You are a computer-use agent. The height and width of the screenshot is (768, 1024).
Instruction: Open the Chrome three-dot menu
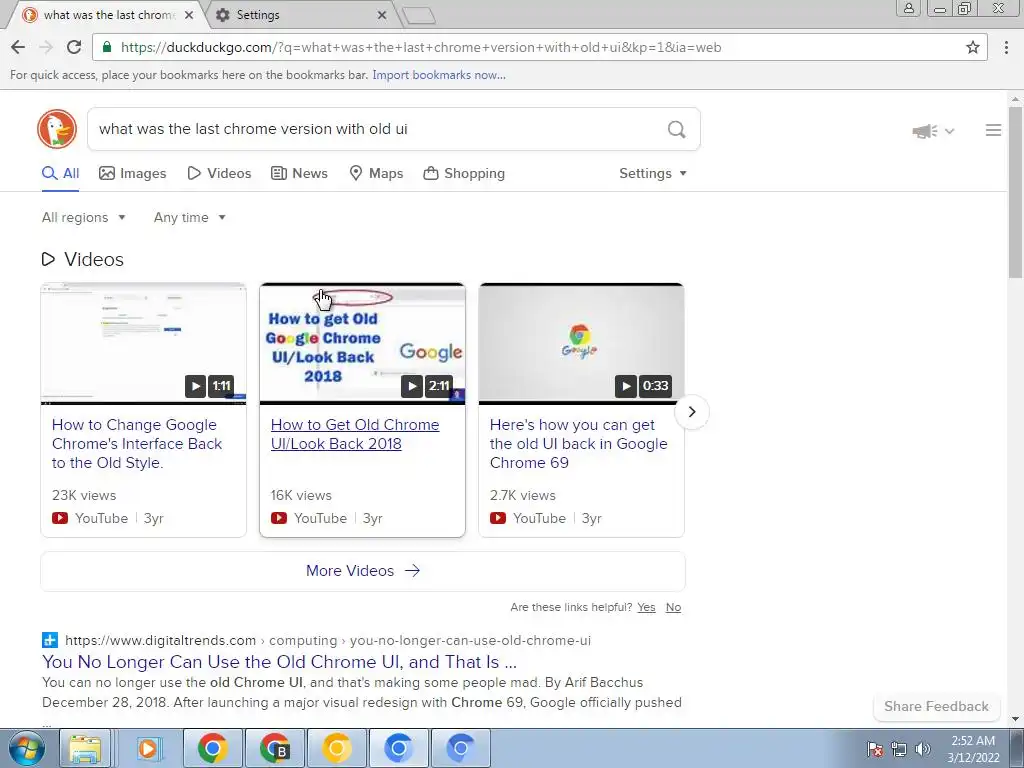pyautogui.click(x=1006, y=47)
